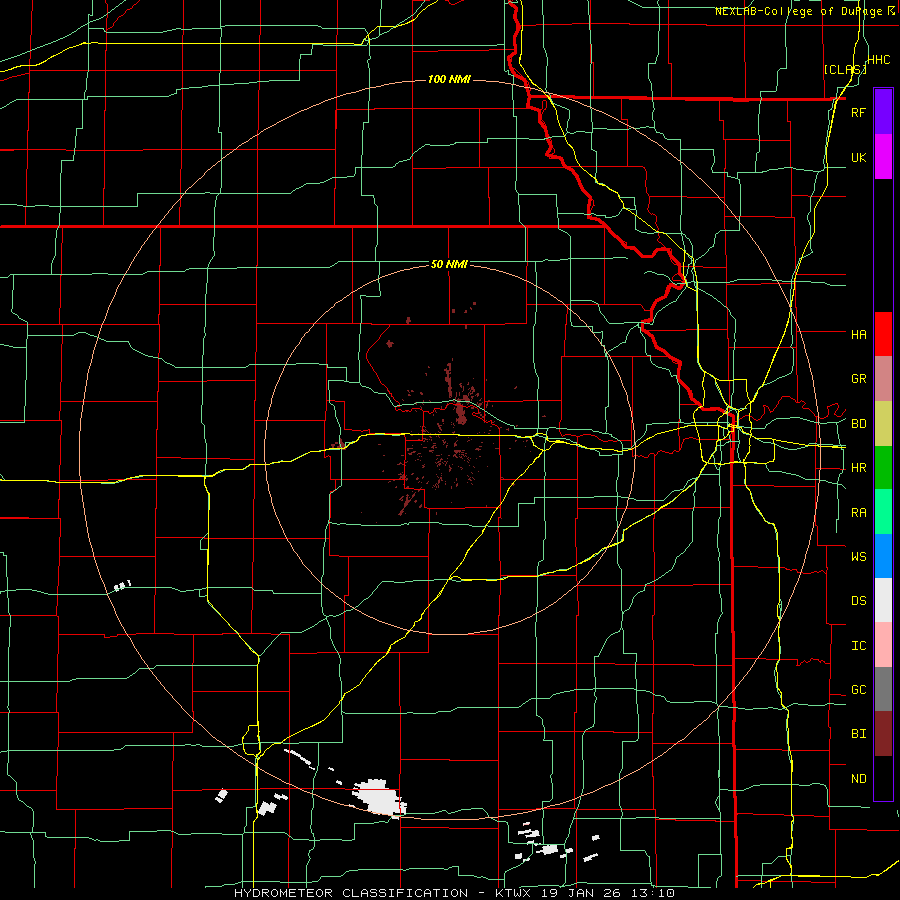The height and width of the screenshot is (900, 900).
Task: Pick the mint green RA legend swatch
Action: [x=883, y=512]
